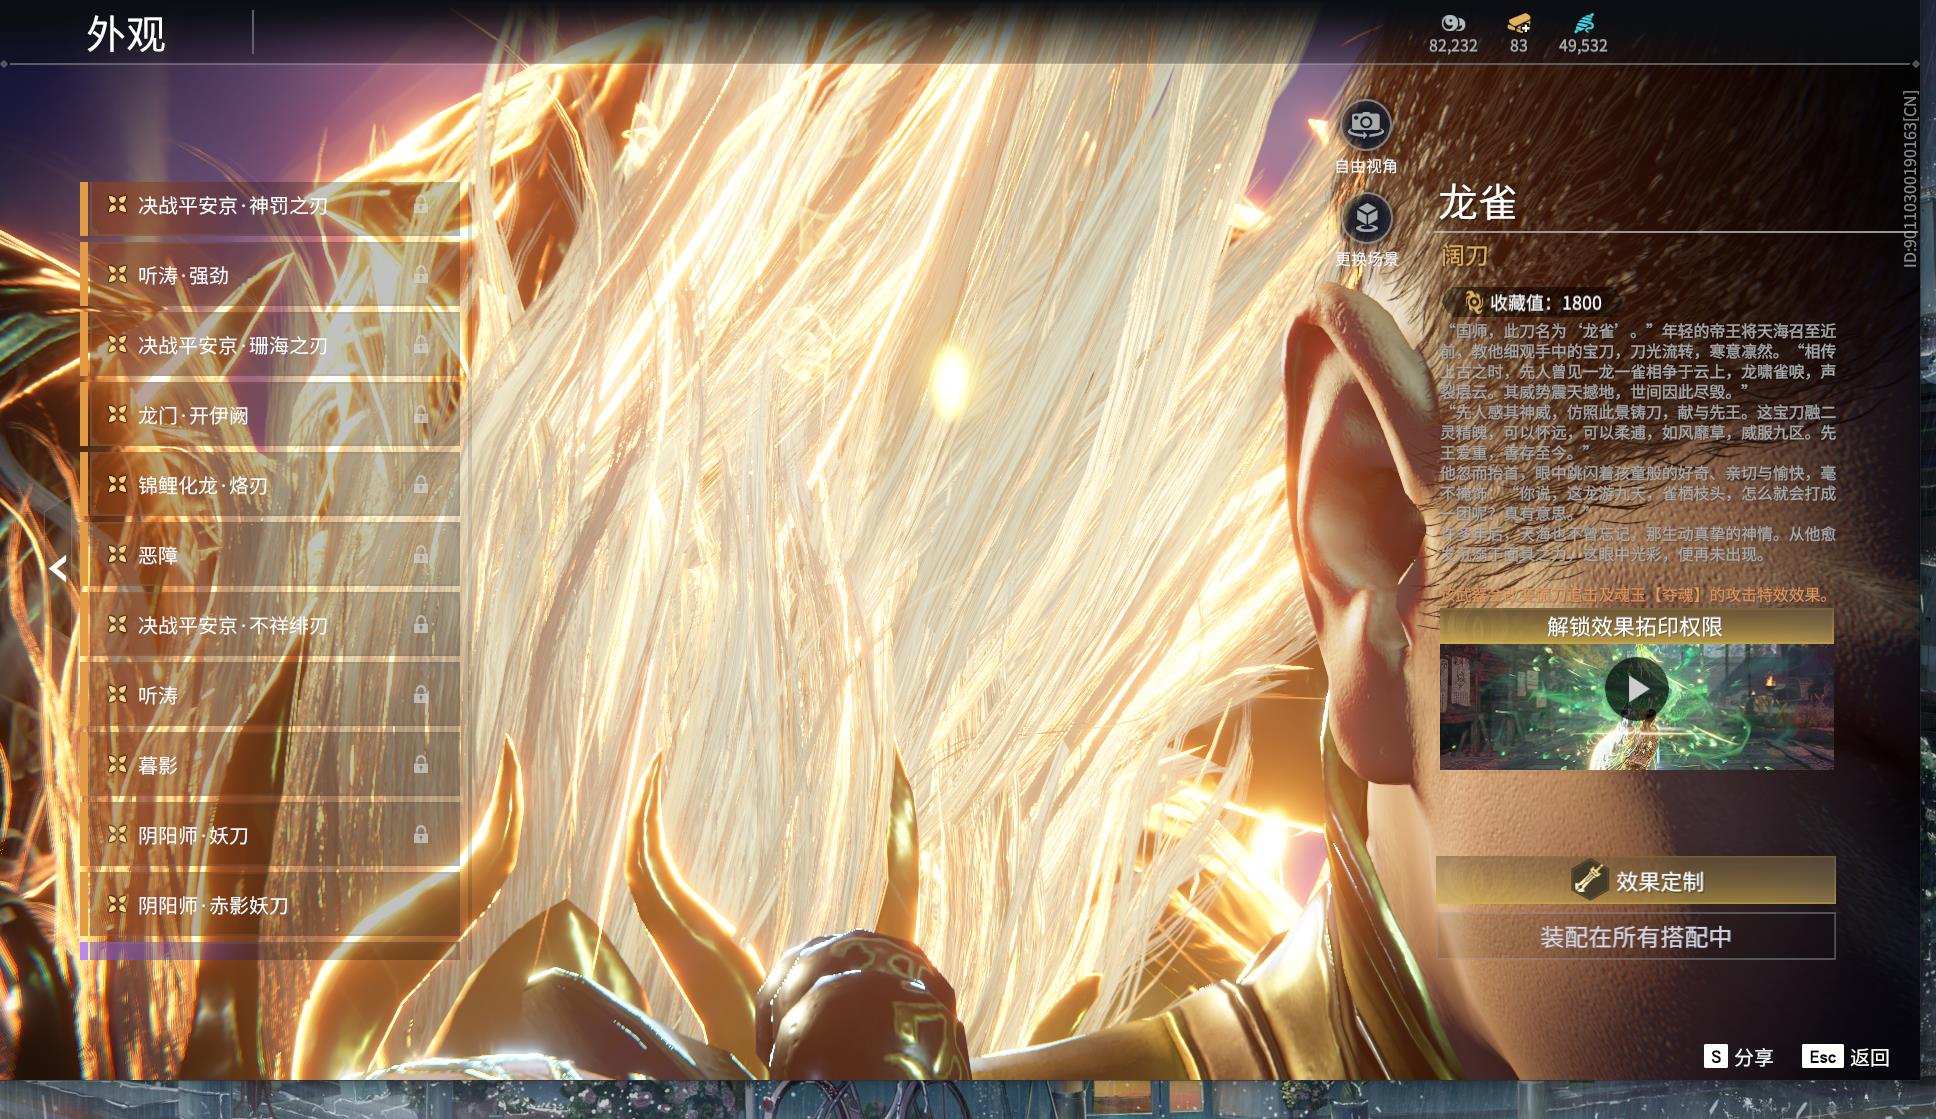The width and height of the screenshot is (1936, 1119).
Task: Select the 阴阳师·赤影妖刀 skin
Action: click(x=270, y=905)
